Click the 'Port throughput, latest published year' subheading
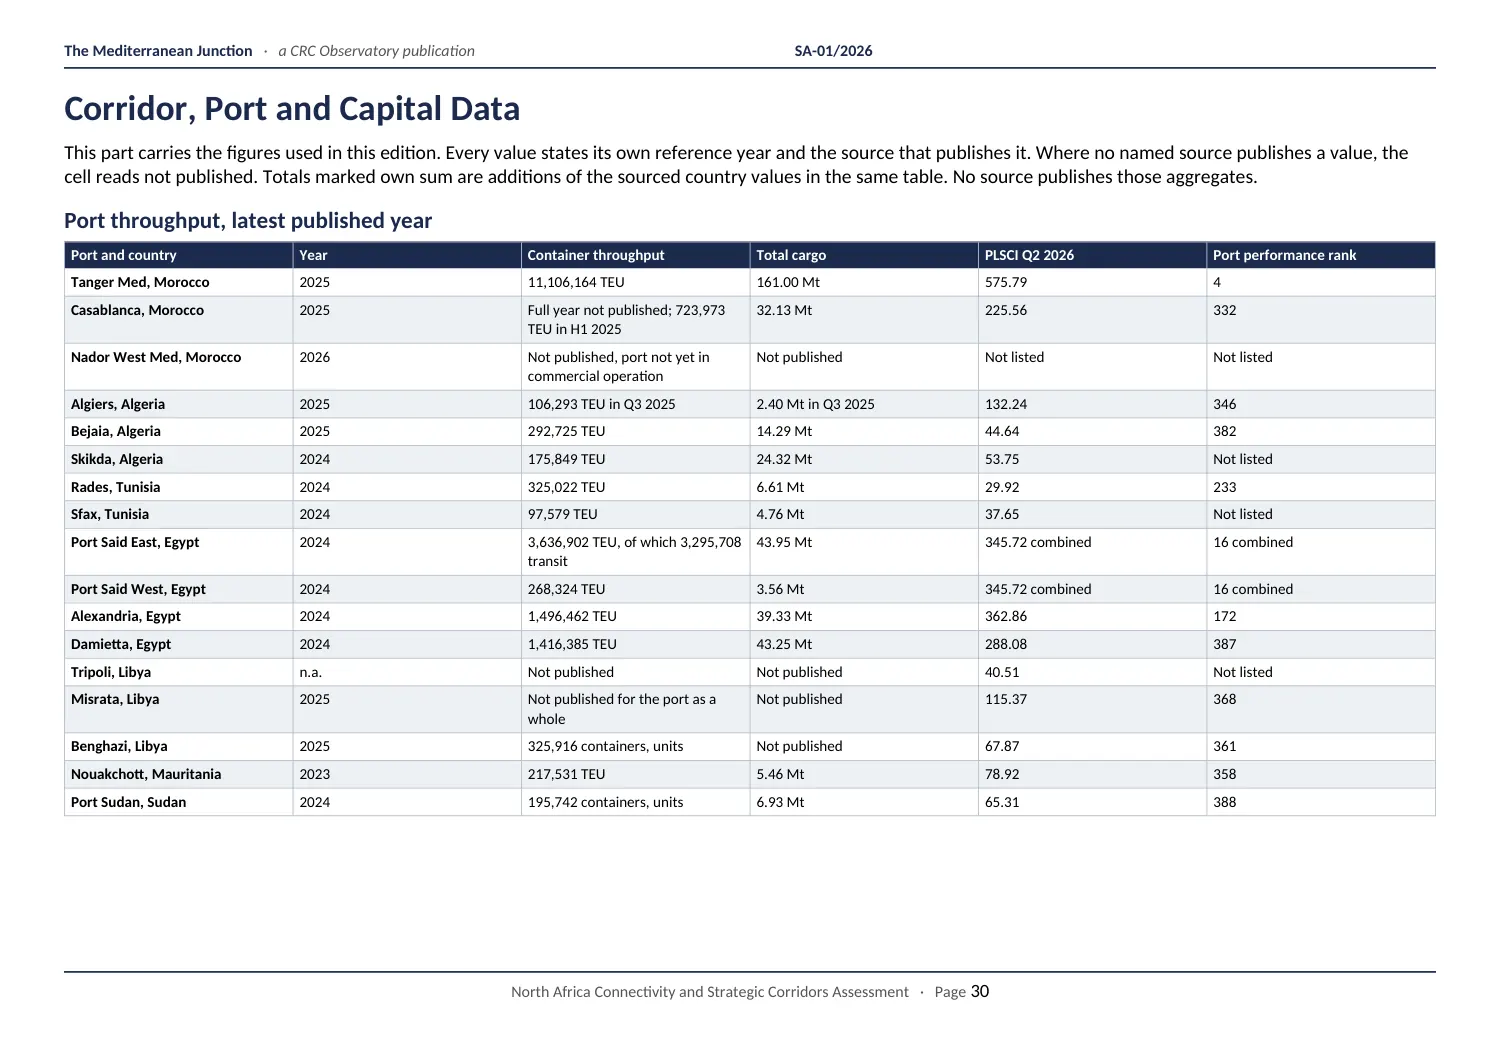 pyautogui.click(x=248, y=221)
